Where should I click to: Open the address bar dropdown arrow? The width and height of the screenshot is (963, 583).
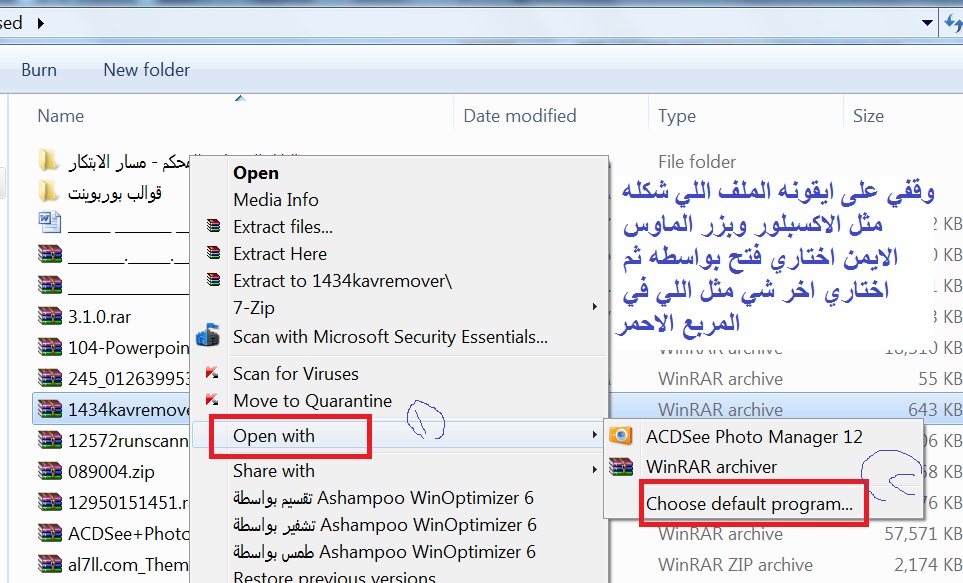(x=927, y=23)
